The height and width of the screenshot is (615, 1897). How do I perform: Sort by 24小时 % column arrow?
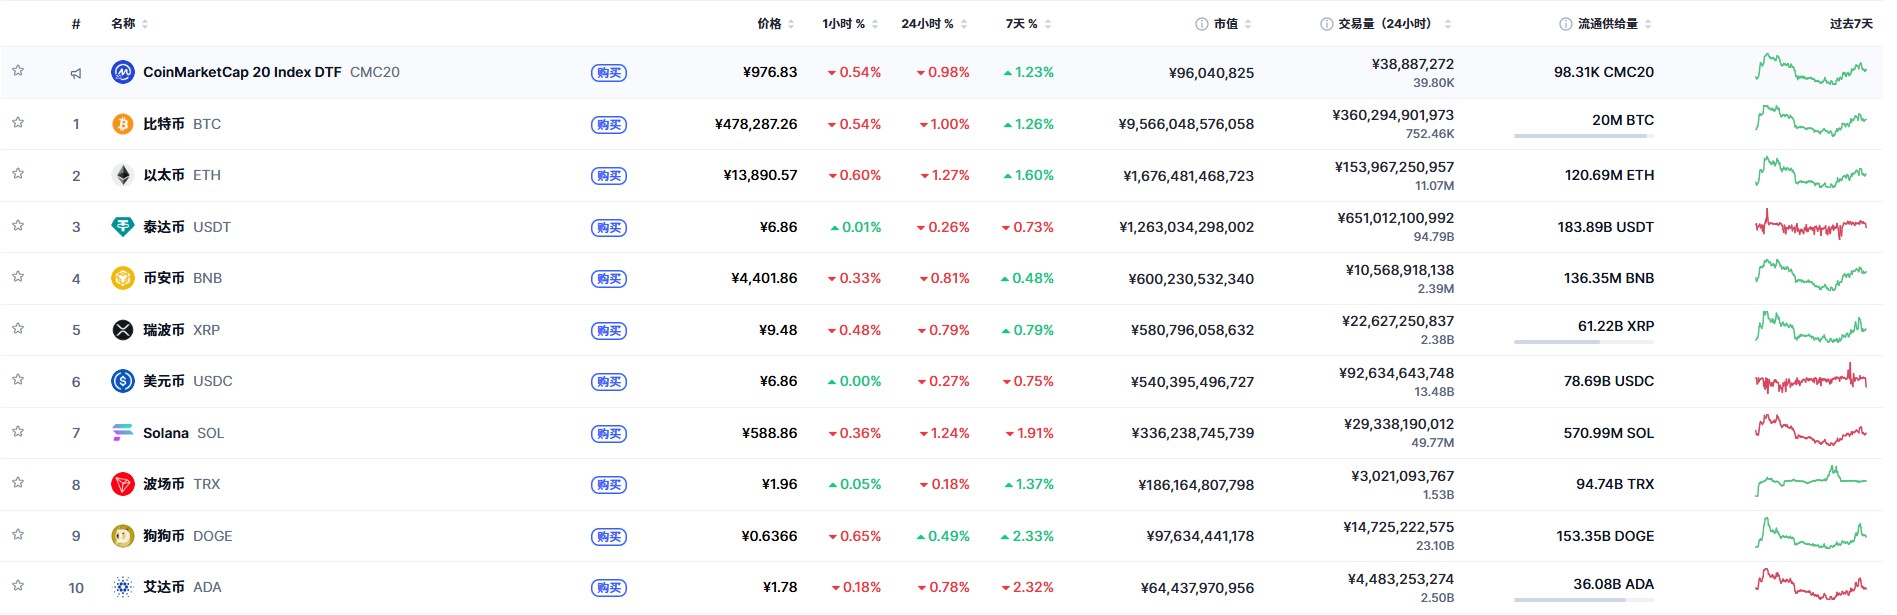[964, 24]
